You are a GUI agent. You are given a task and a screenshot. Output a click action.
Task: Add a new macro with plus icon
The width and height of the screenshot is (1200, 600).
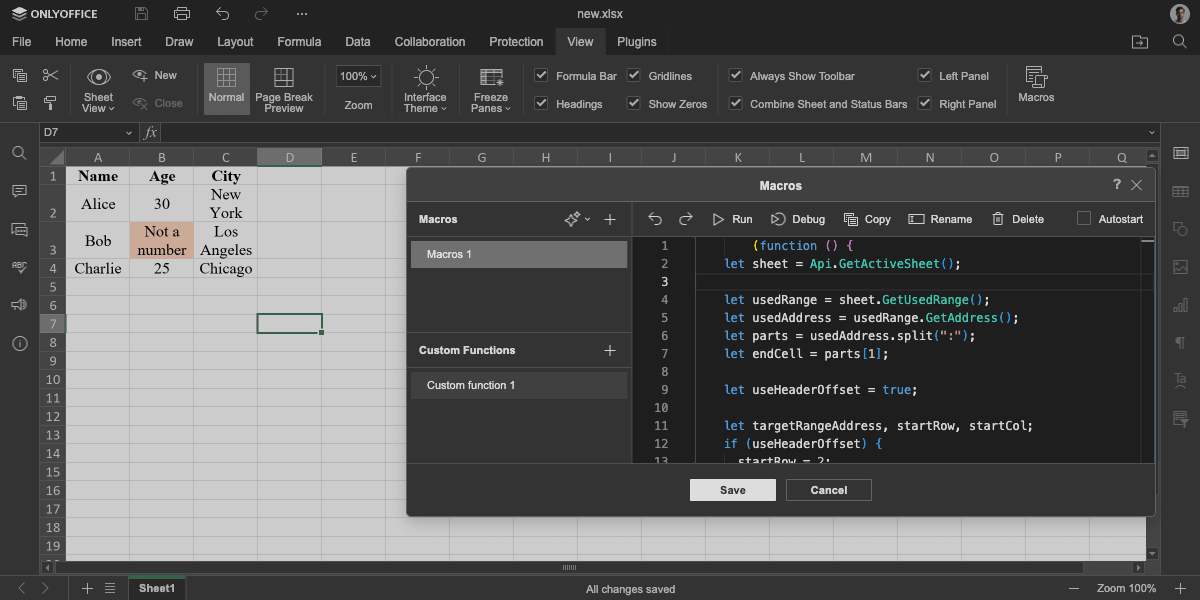(x=610, y=219)
